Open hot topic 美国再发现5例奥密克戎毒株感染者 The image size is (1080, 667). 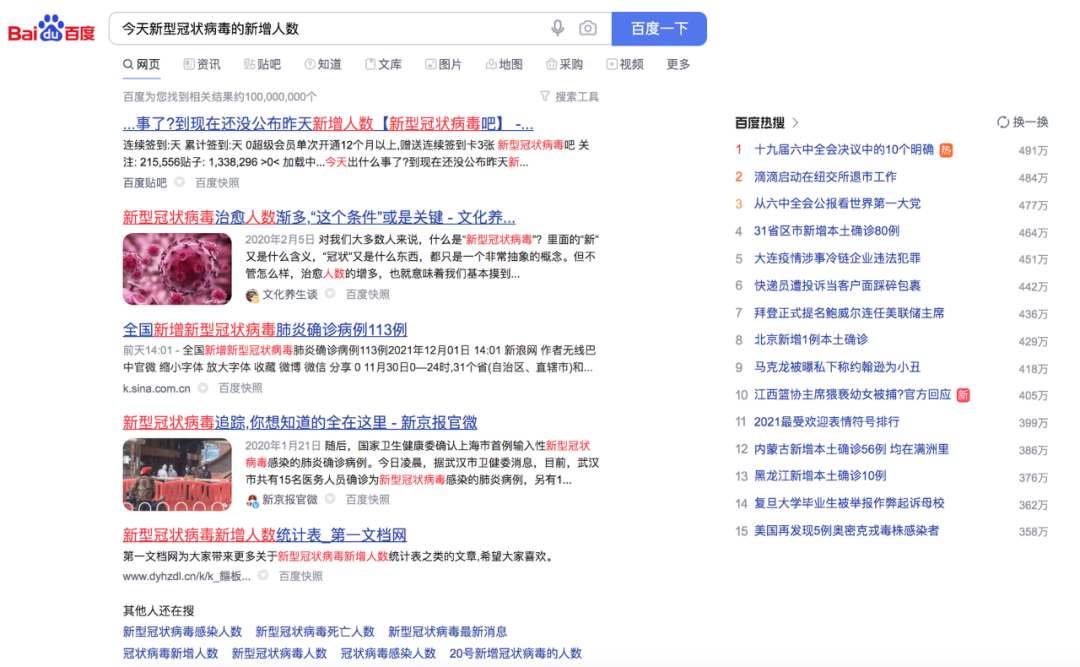point(847,531)
